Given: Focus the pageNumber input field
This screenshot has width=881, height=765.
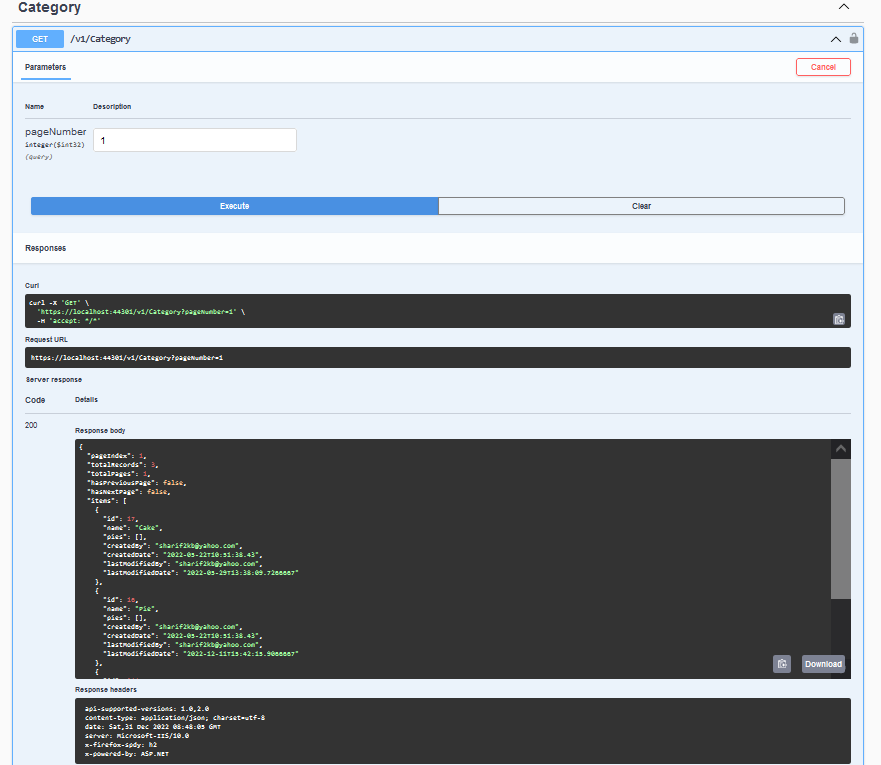Looking at the screenshot, I should point(195,141).
